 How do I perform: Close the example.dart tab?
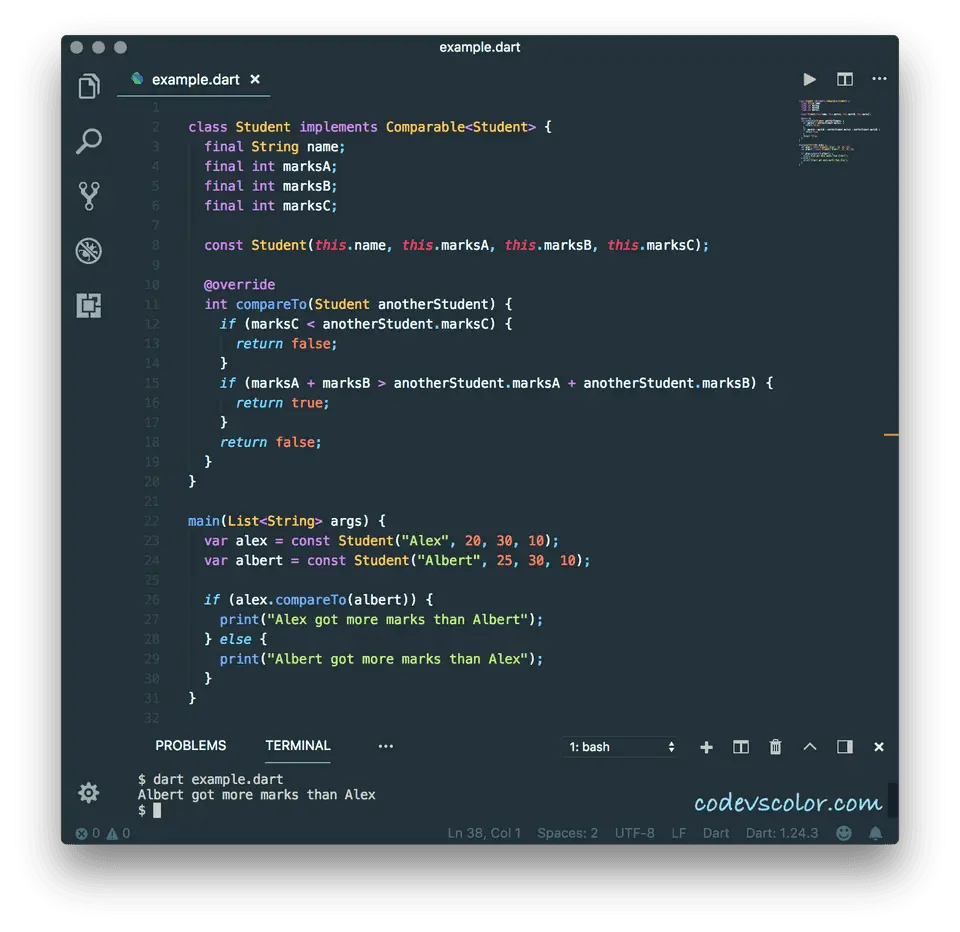coord(255,79)
